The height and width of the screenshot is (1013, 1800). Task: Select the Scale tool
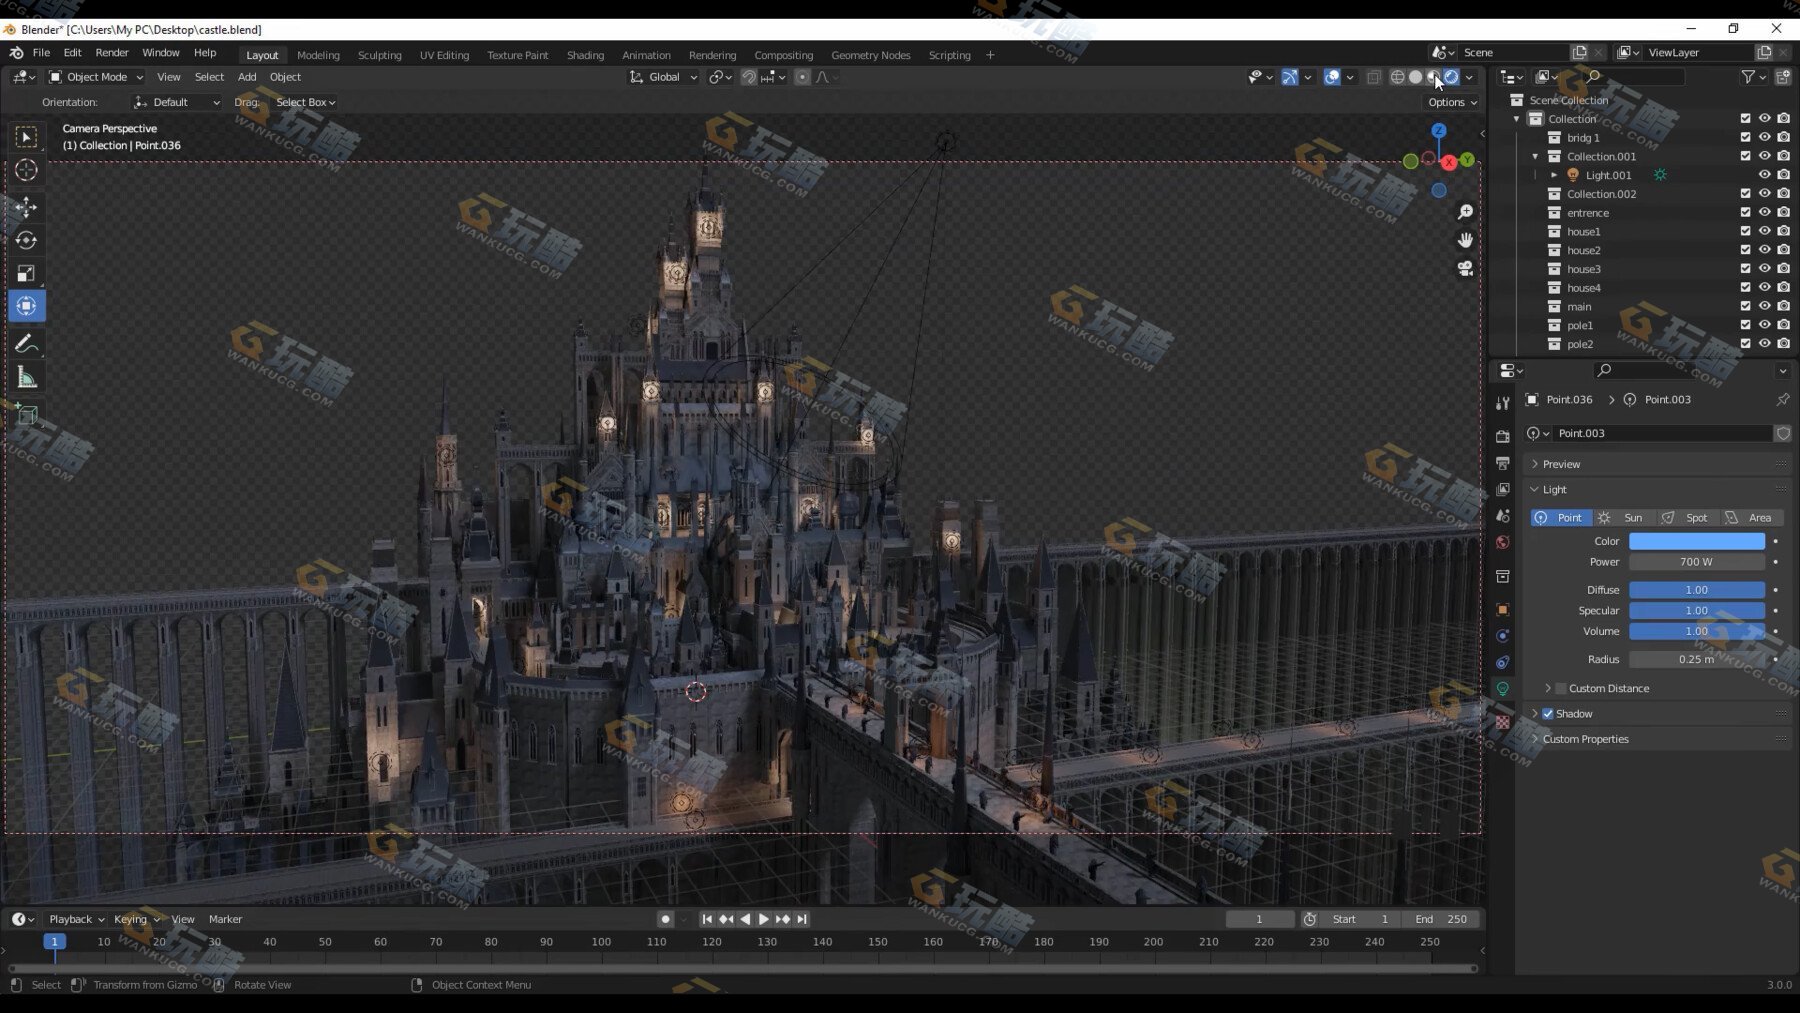[x=27, y=273]
